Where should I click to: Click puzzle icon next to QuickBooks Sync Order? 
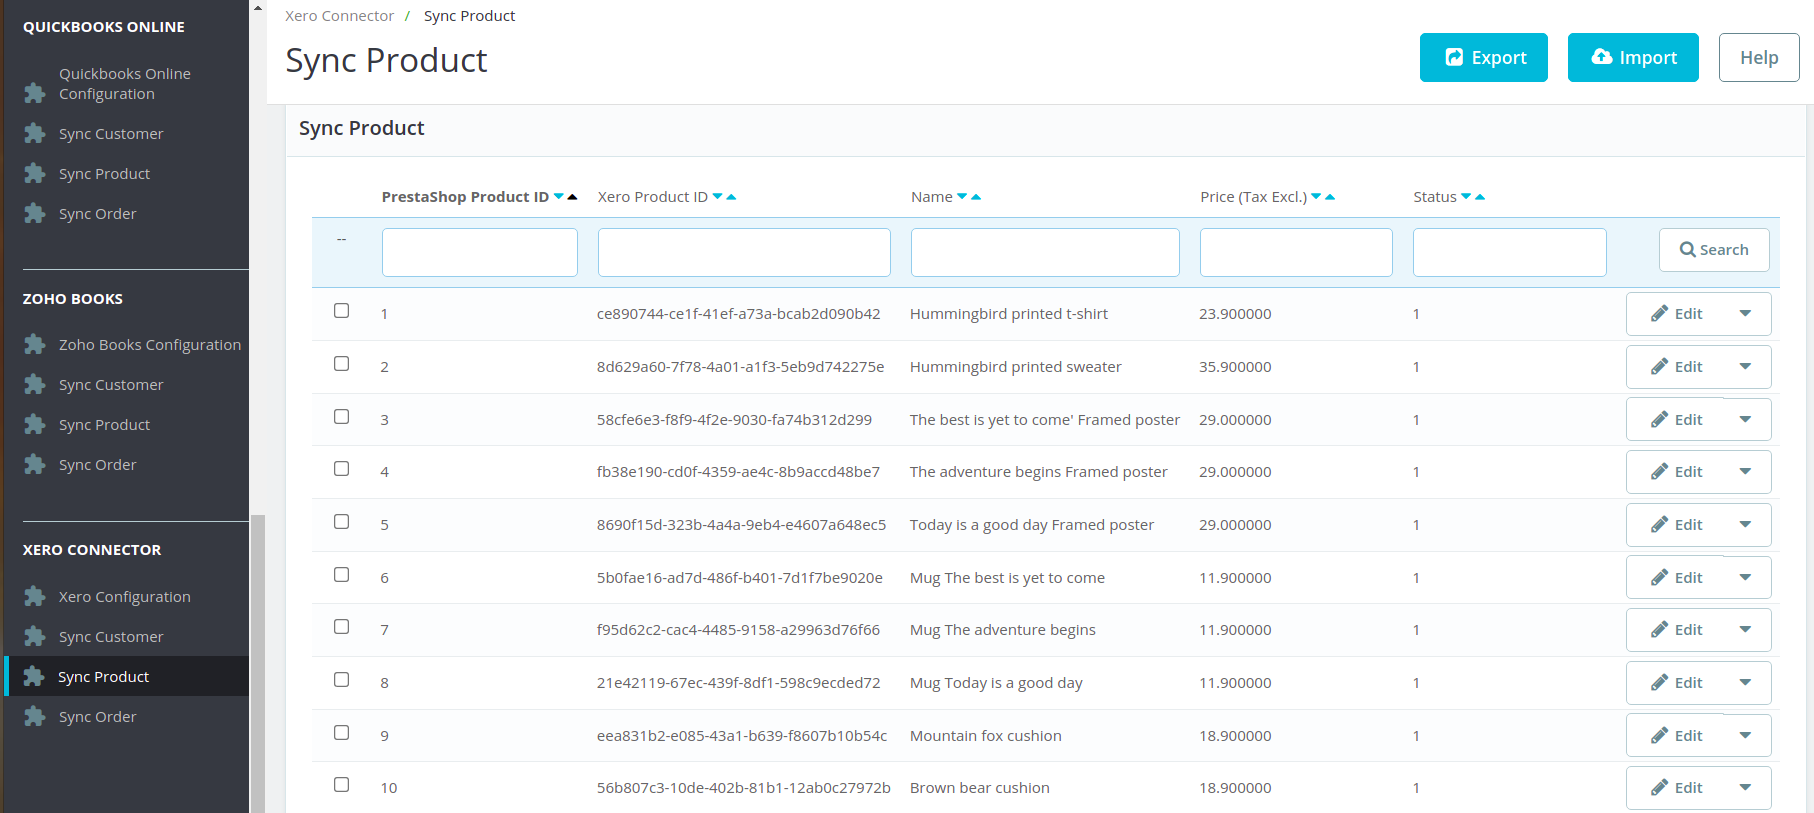point(35,213)
